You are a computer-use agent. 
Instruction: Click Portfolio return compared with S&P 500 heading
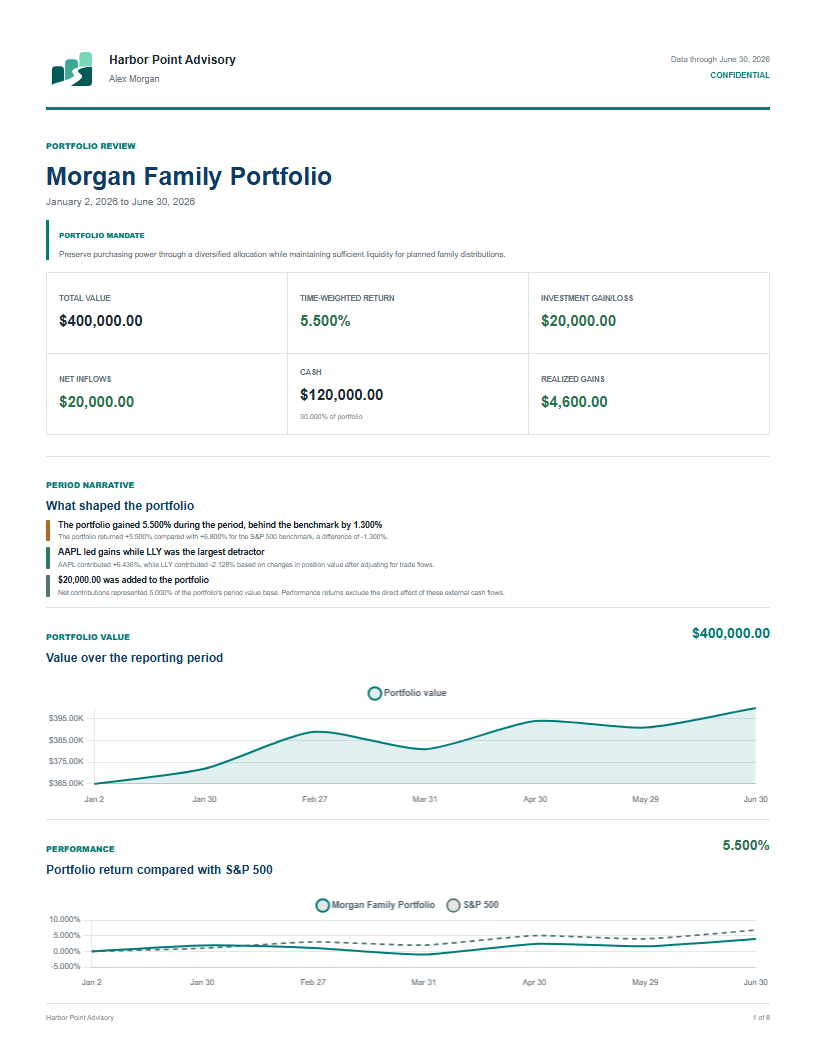click(x=160, y=870)
